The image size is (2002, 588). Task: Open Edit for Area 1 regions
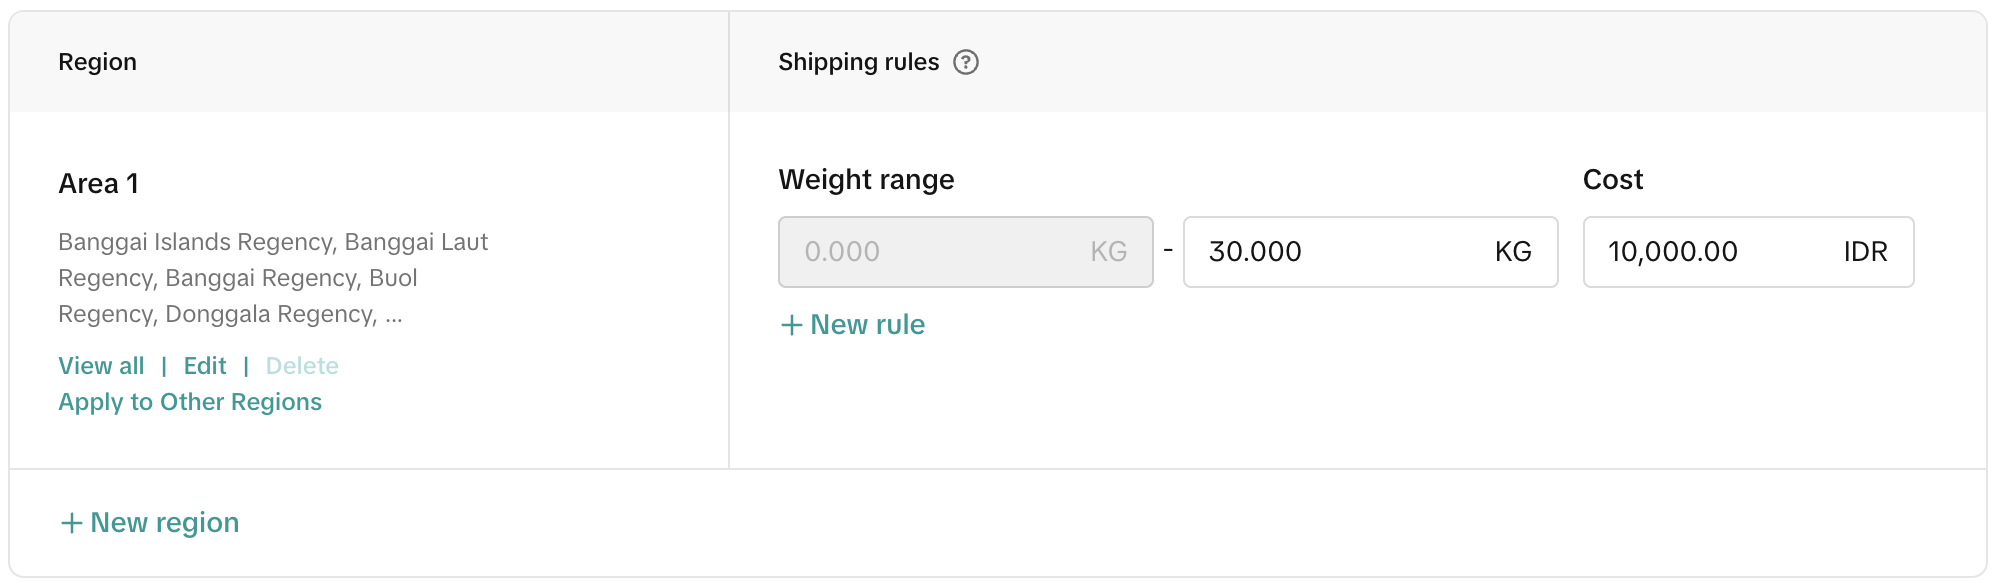(205, 366)
